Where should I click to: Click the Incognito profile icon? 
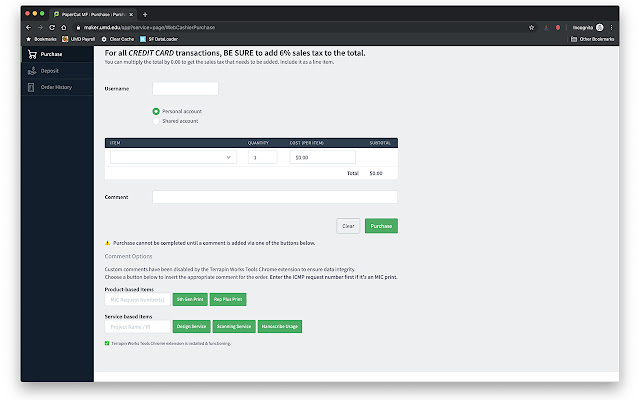click(x=600, y=27)
